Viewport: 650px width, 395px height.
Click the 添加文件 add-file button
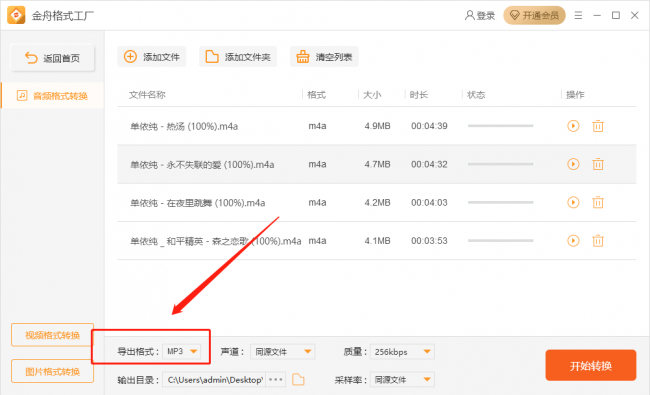[x=152, y=57]
